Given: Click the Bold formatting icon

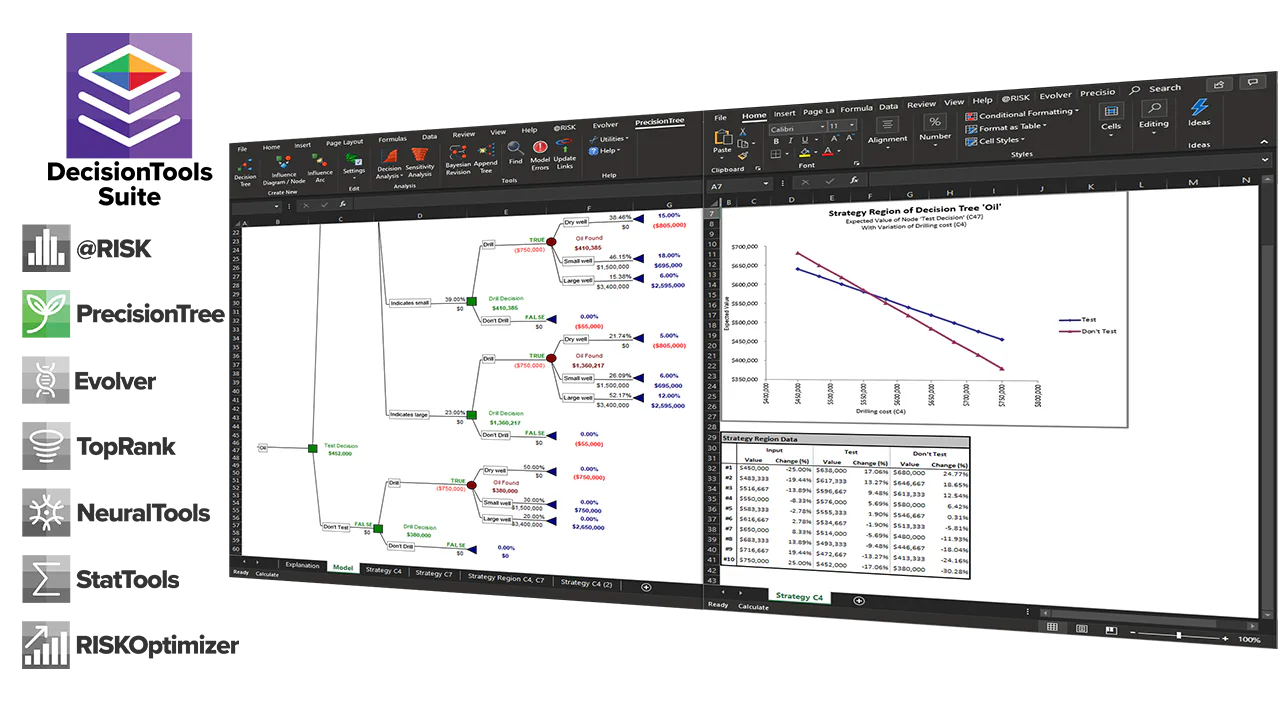Looking at the screenshot, I should tap(776, 142).
